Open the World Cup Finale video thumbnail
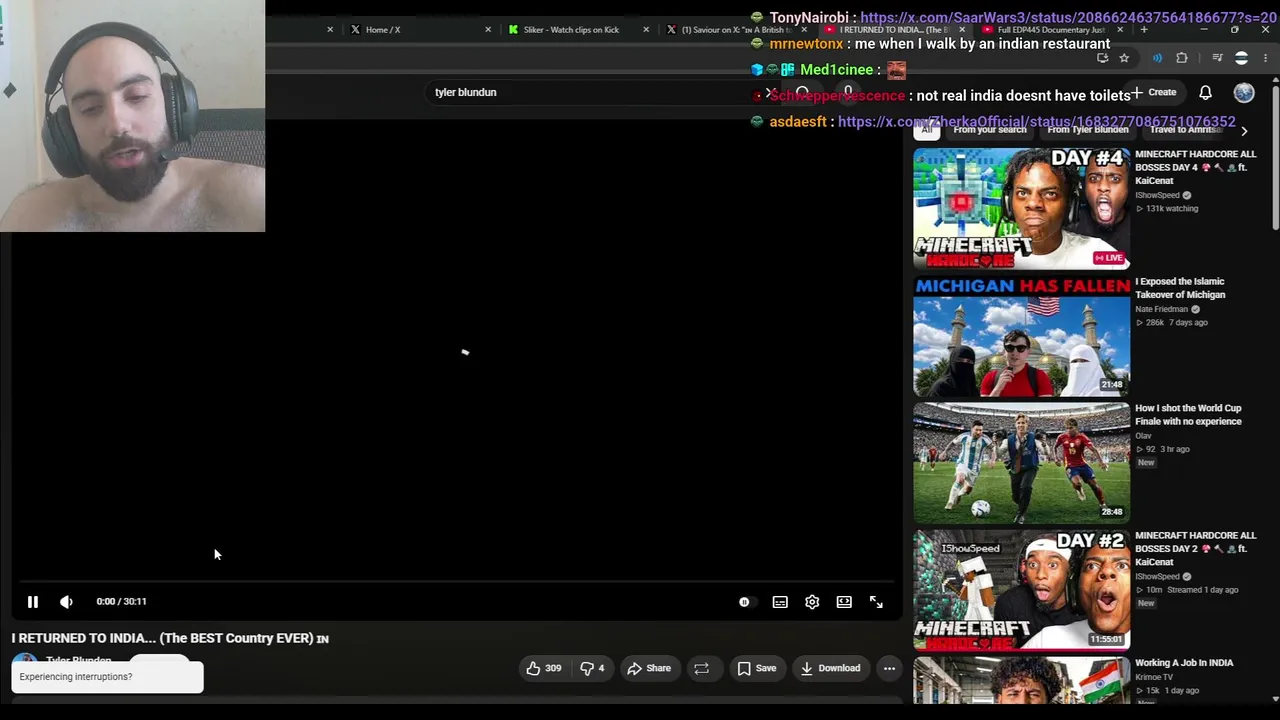Screen dimensions: 1280x720 click(x=1021, y=463)
